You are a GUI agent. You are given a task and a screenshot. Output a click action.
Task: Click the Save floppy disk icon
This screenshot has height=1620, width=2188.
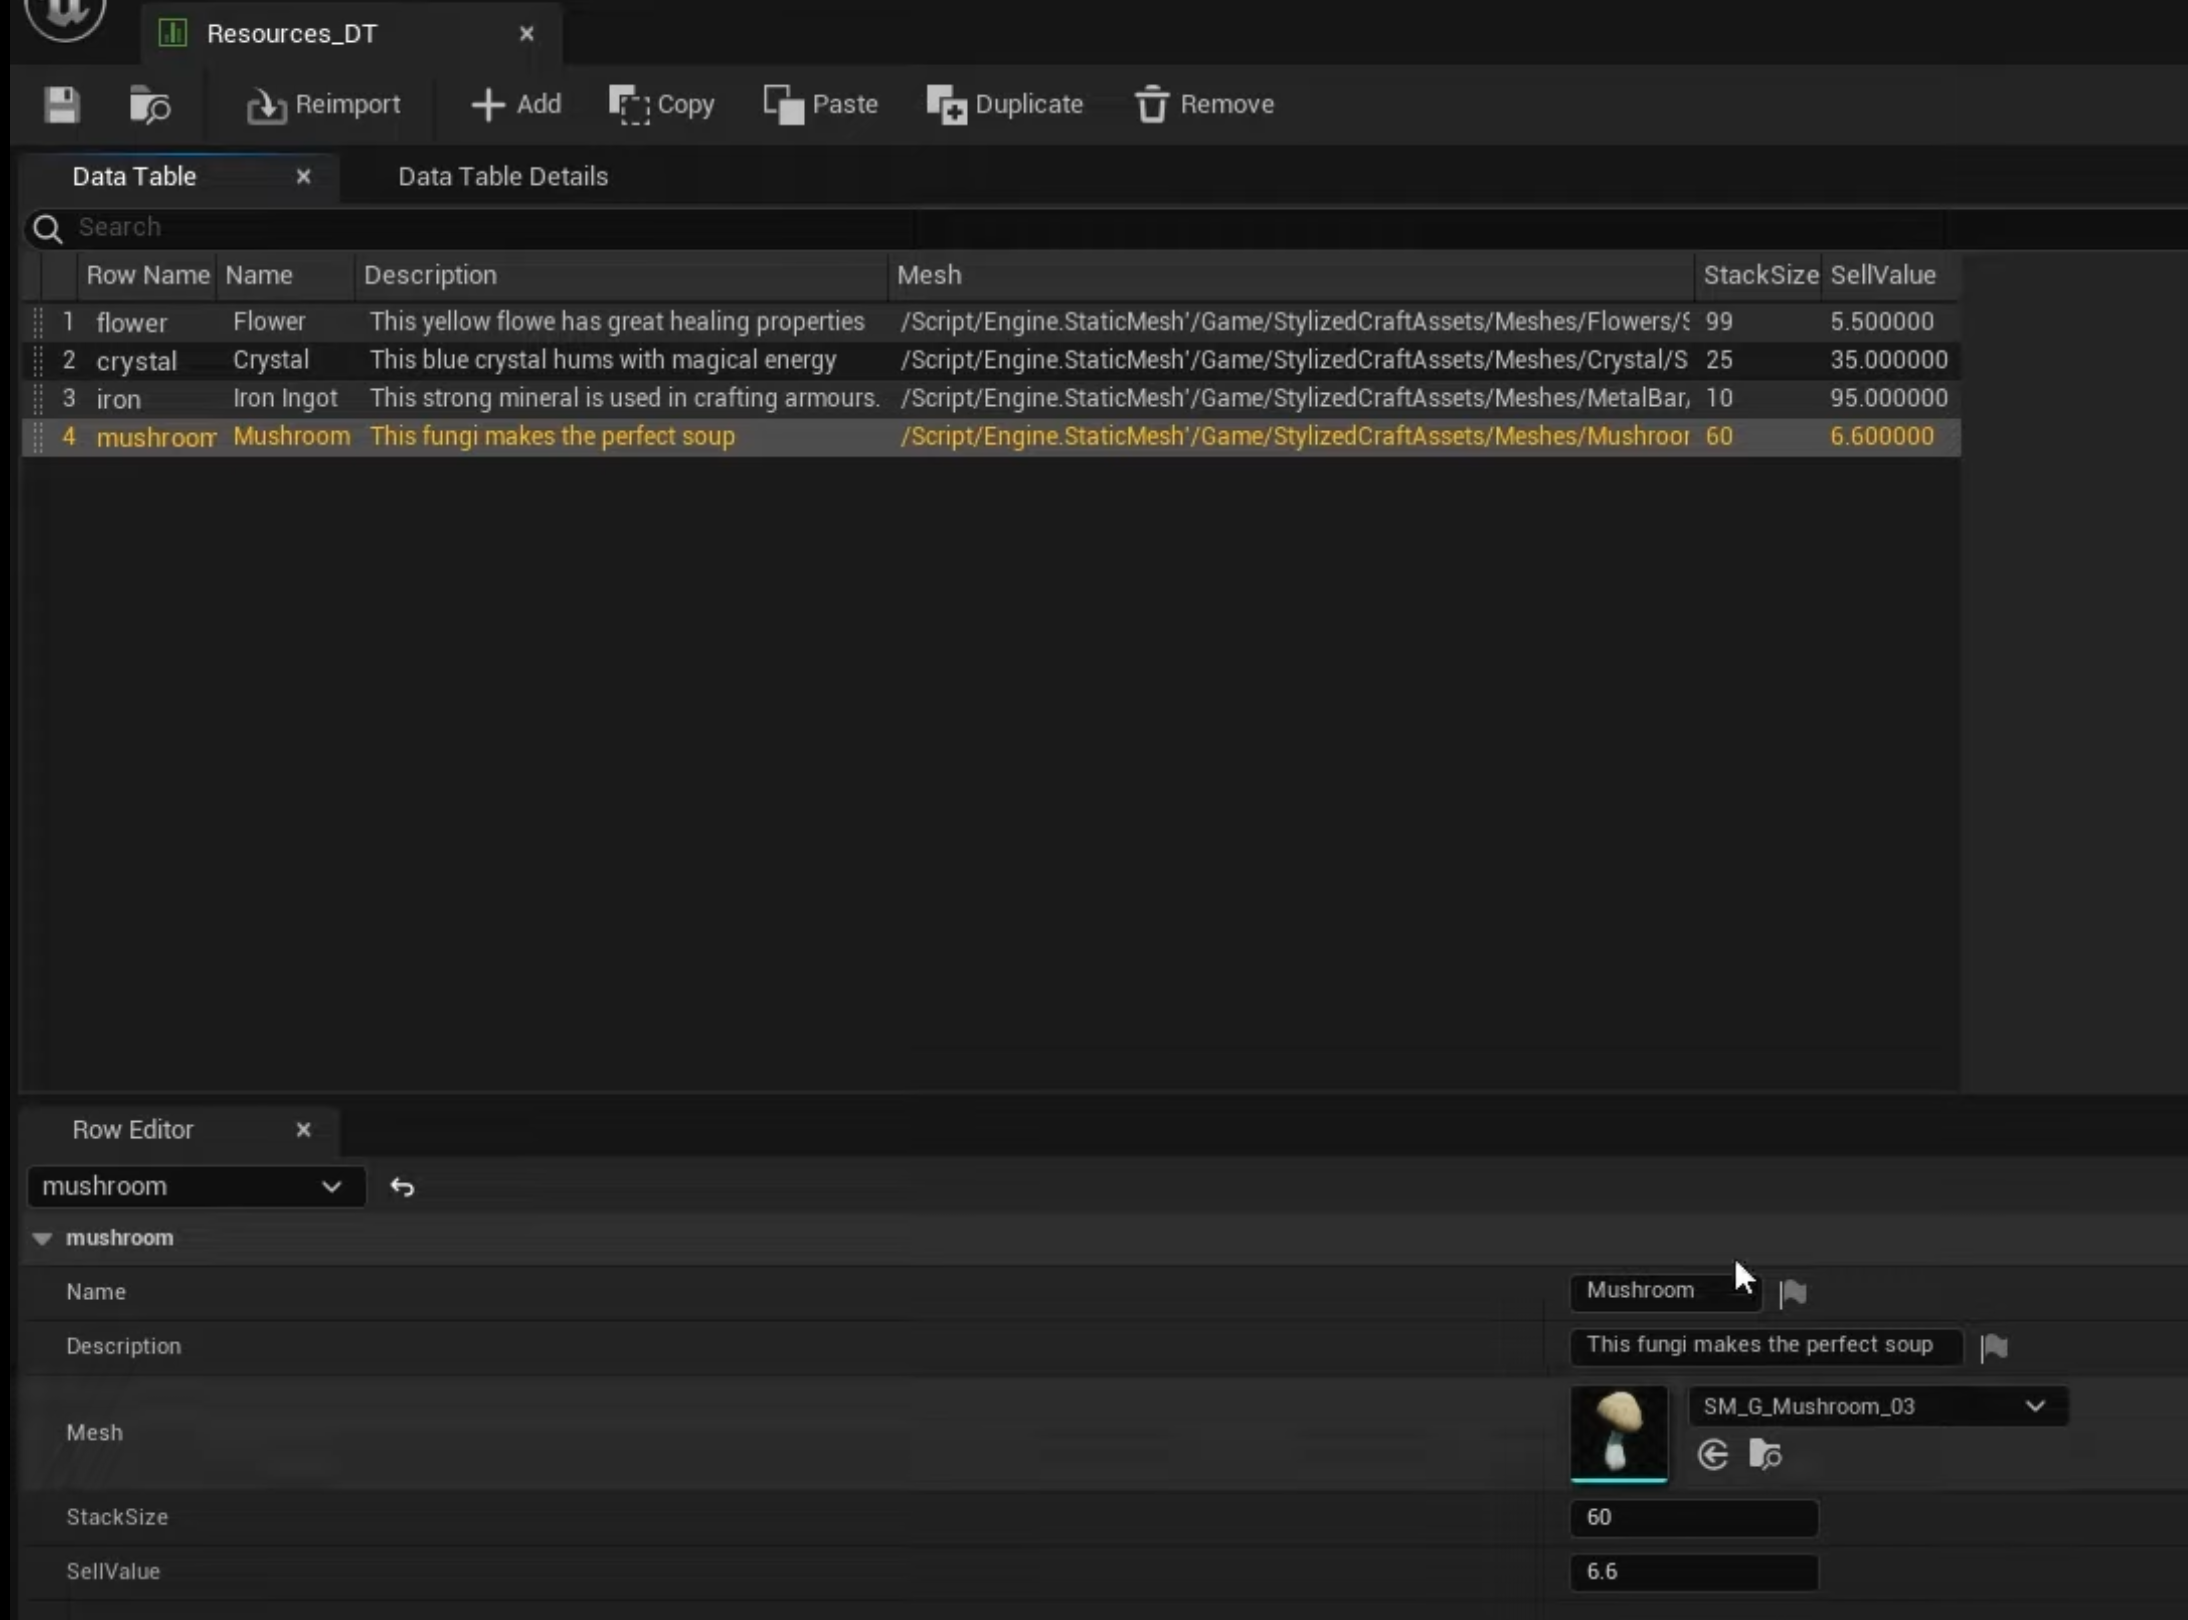[x=62, y=104]
